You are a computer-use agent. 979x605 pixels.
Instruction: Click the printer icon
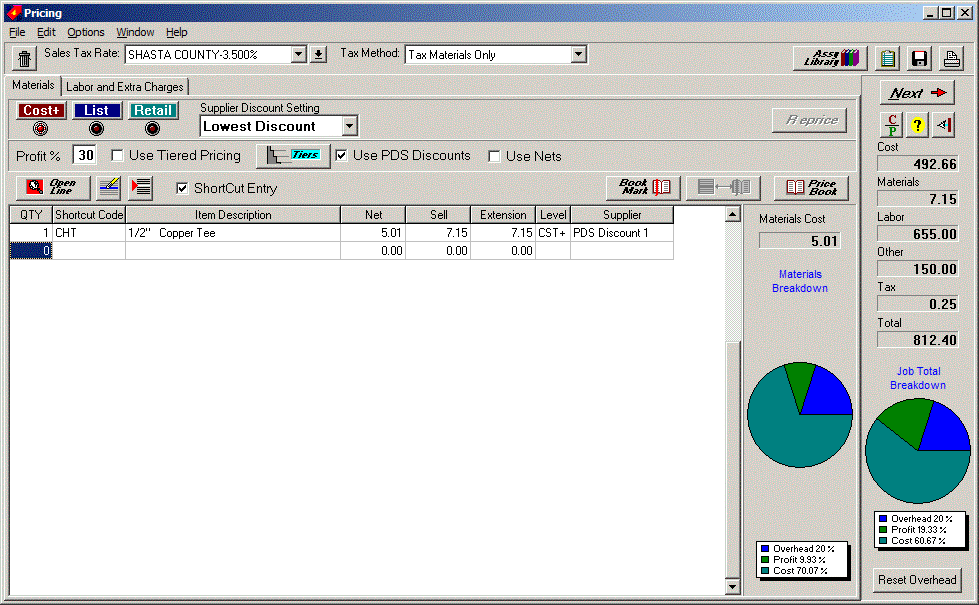tap(951, 59)
